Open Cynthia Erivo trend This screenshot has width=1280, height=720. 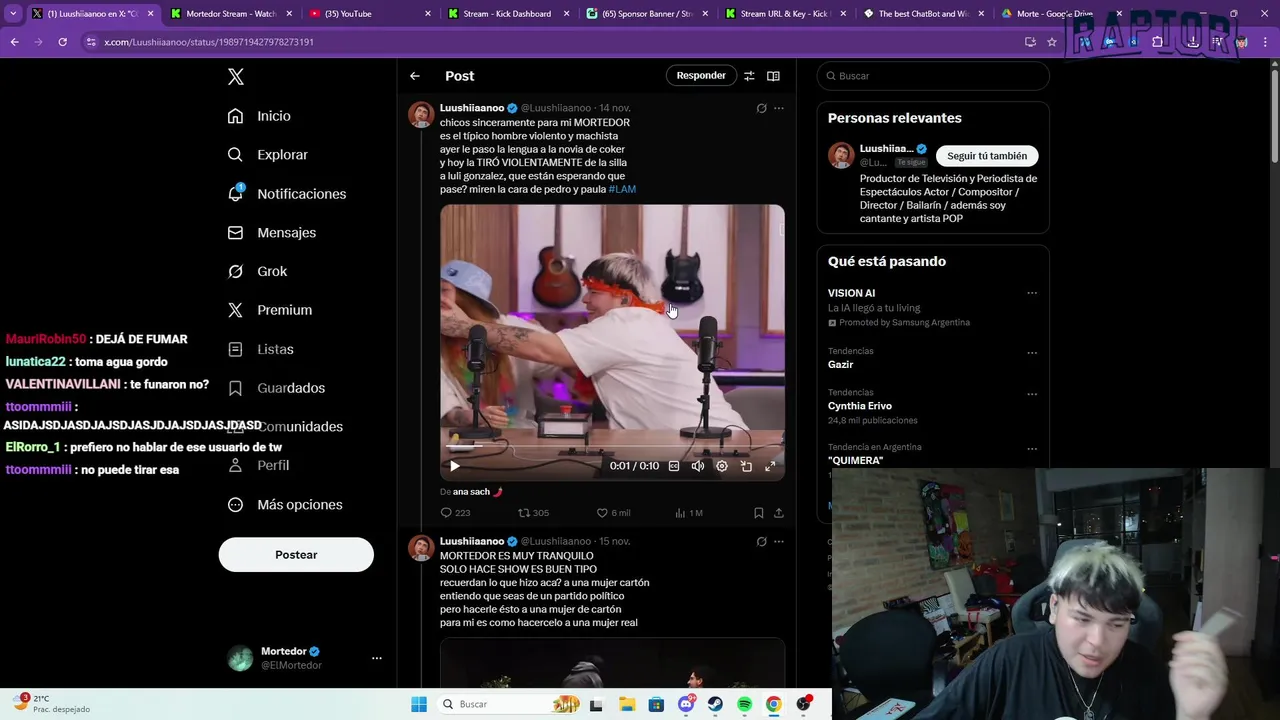(860, 406)
